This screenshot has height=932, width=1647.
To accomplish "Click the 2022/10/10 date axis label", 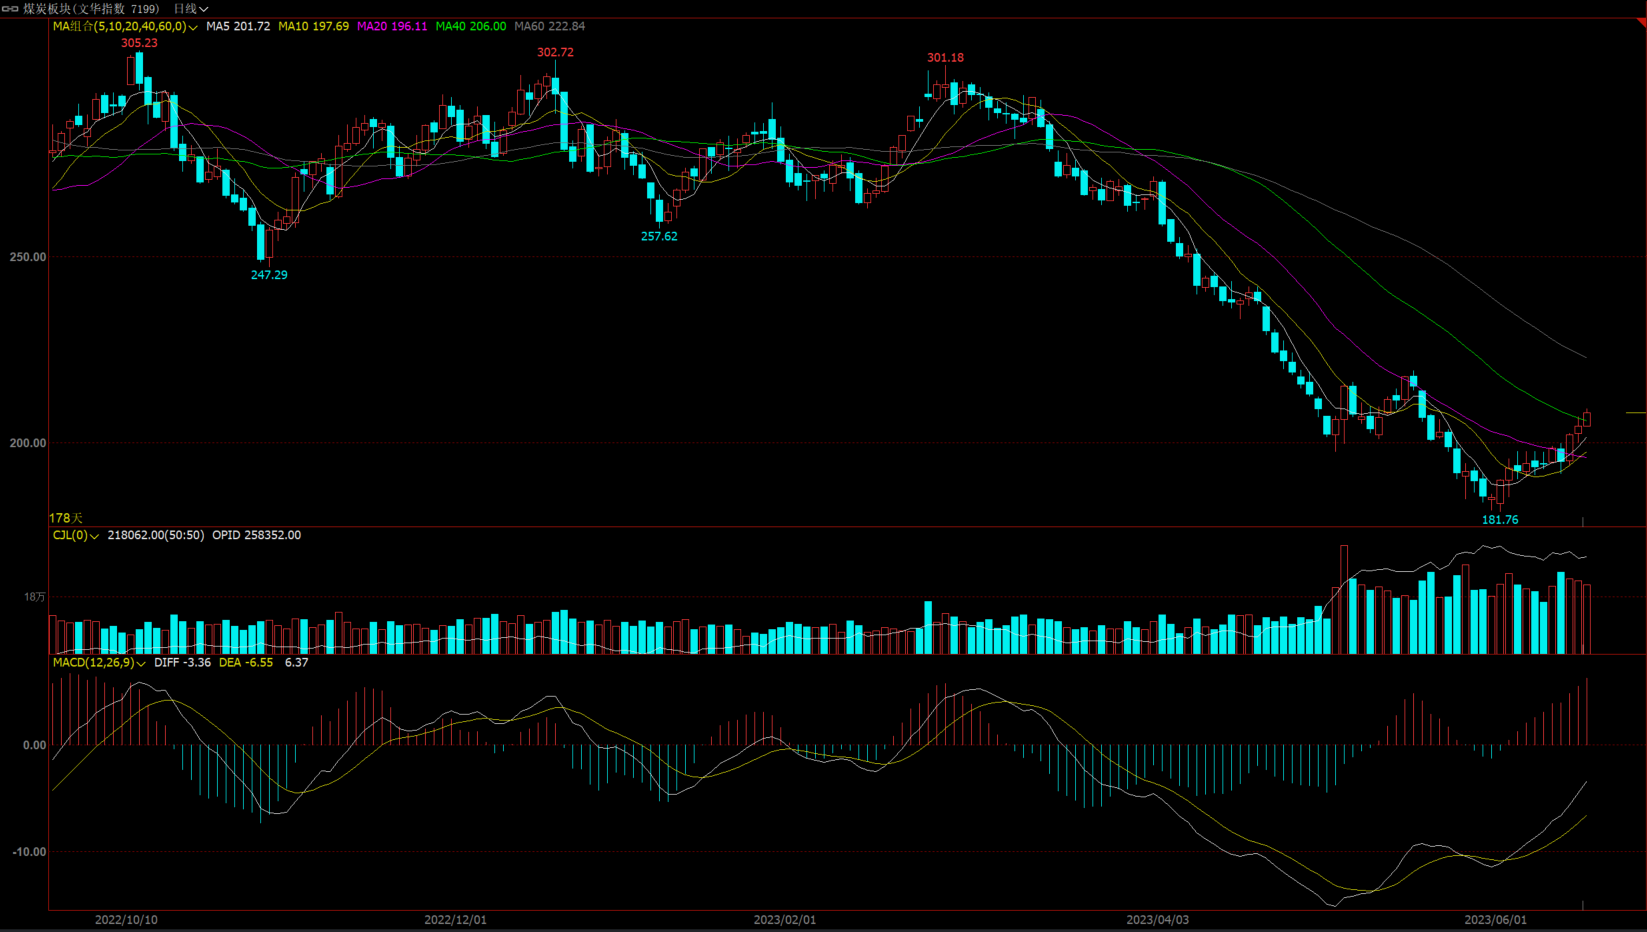I will [126, 920].
